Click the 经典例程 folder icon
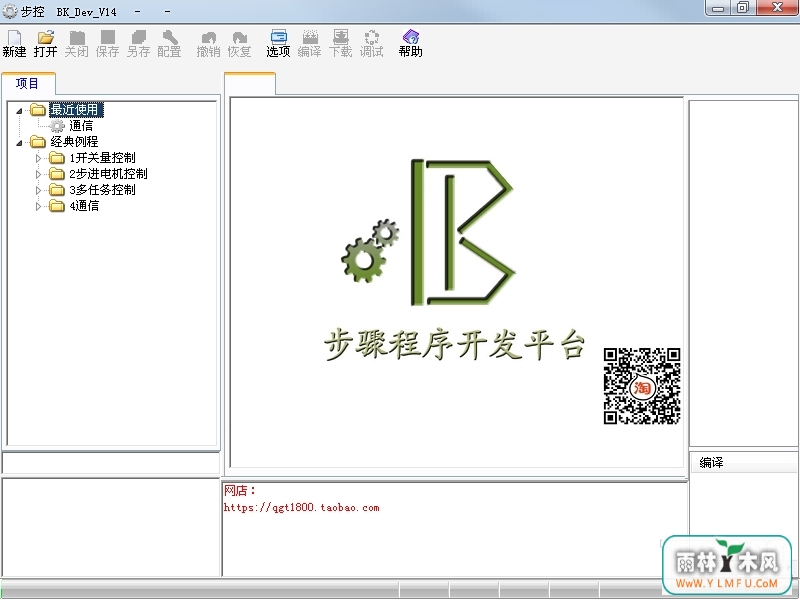The width and height of the screenshot is (800, 600). click(x=38, y=142)
